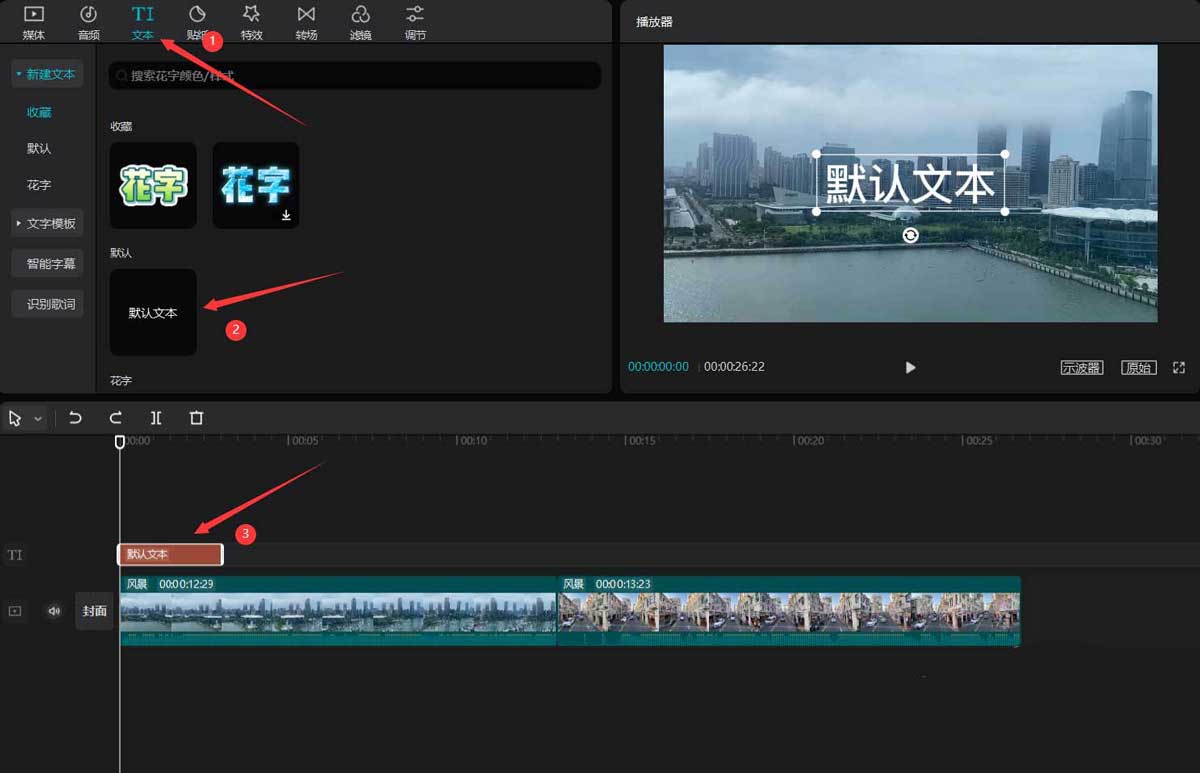Viewport: 1200px width, 773px height.
Task: Toggle the track lock icon below the TI label
Action: (15, 610)
